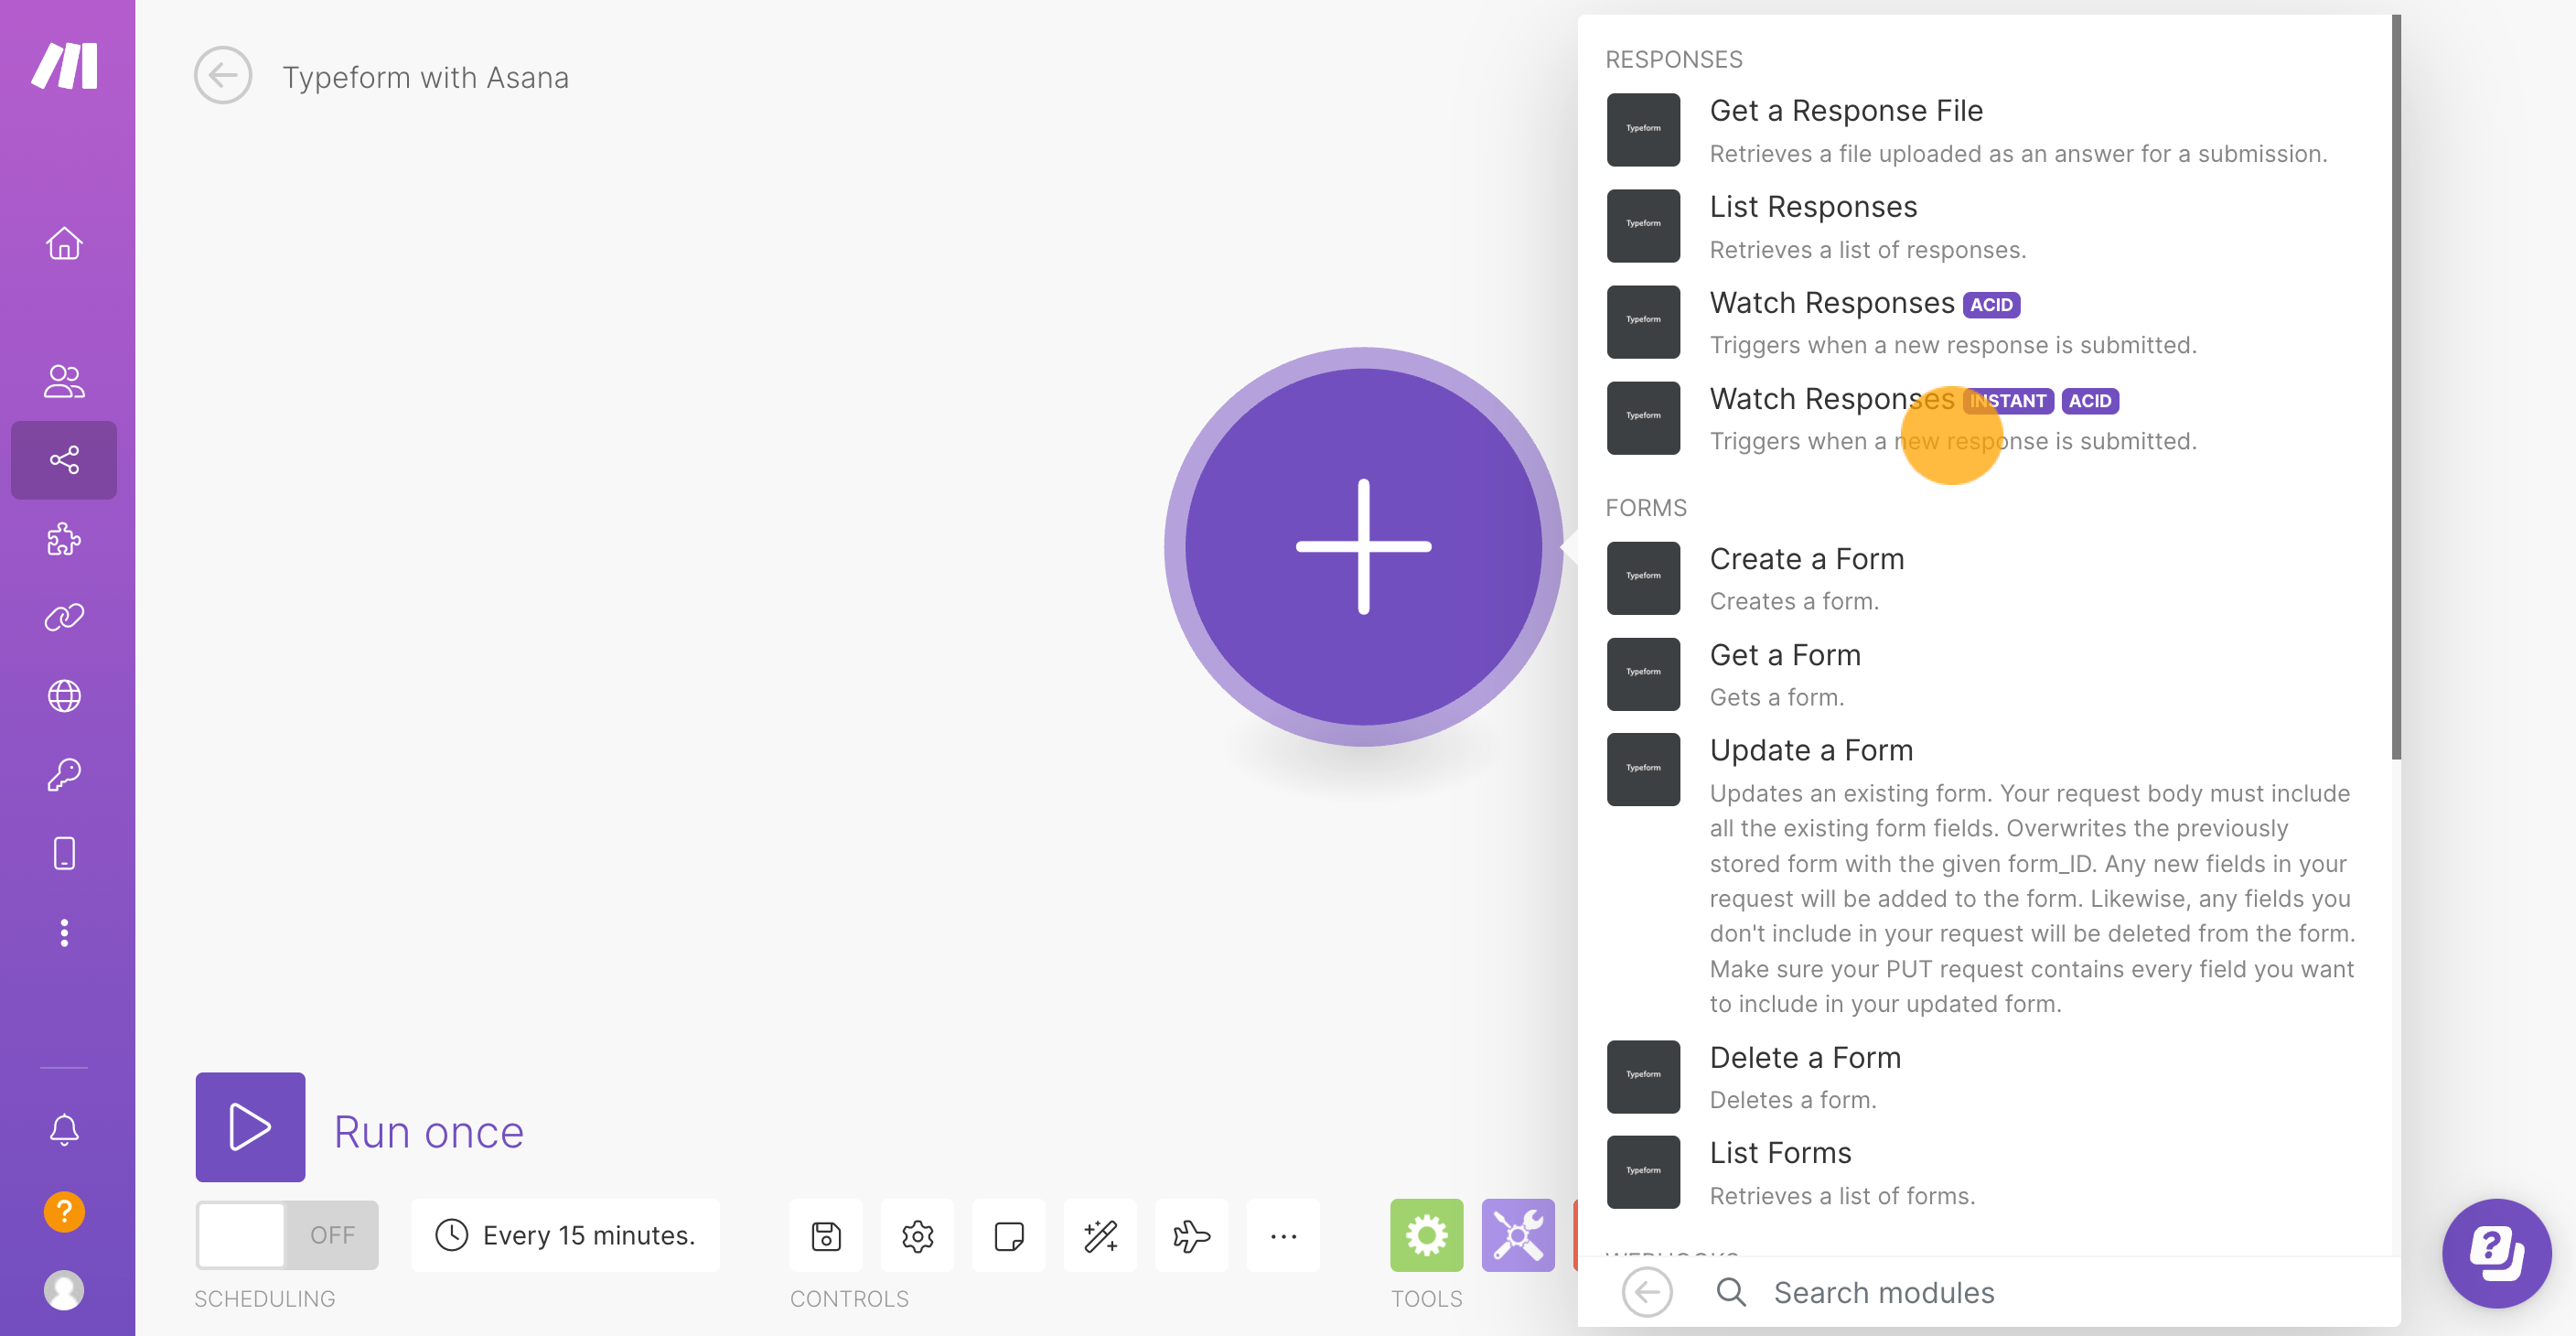
Task: Select the List Responses module
Action: tap(1812, 207)
